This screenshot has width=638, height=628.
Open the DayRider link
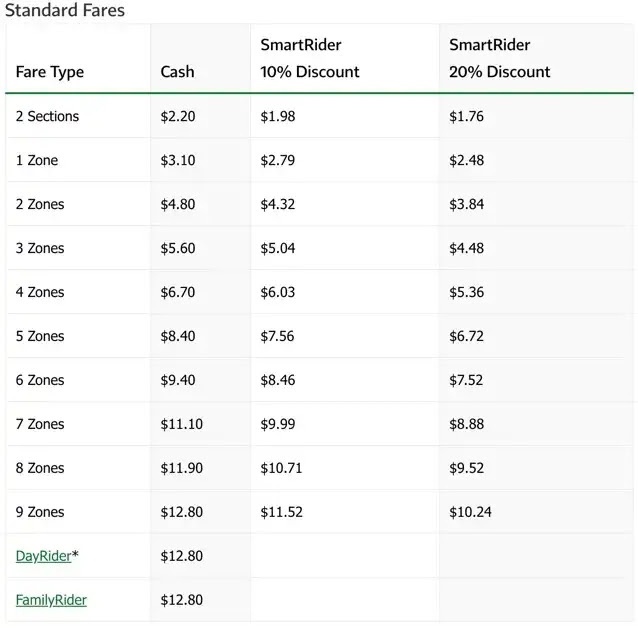coord(44,556)
